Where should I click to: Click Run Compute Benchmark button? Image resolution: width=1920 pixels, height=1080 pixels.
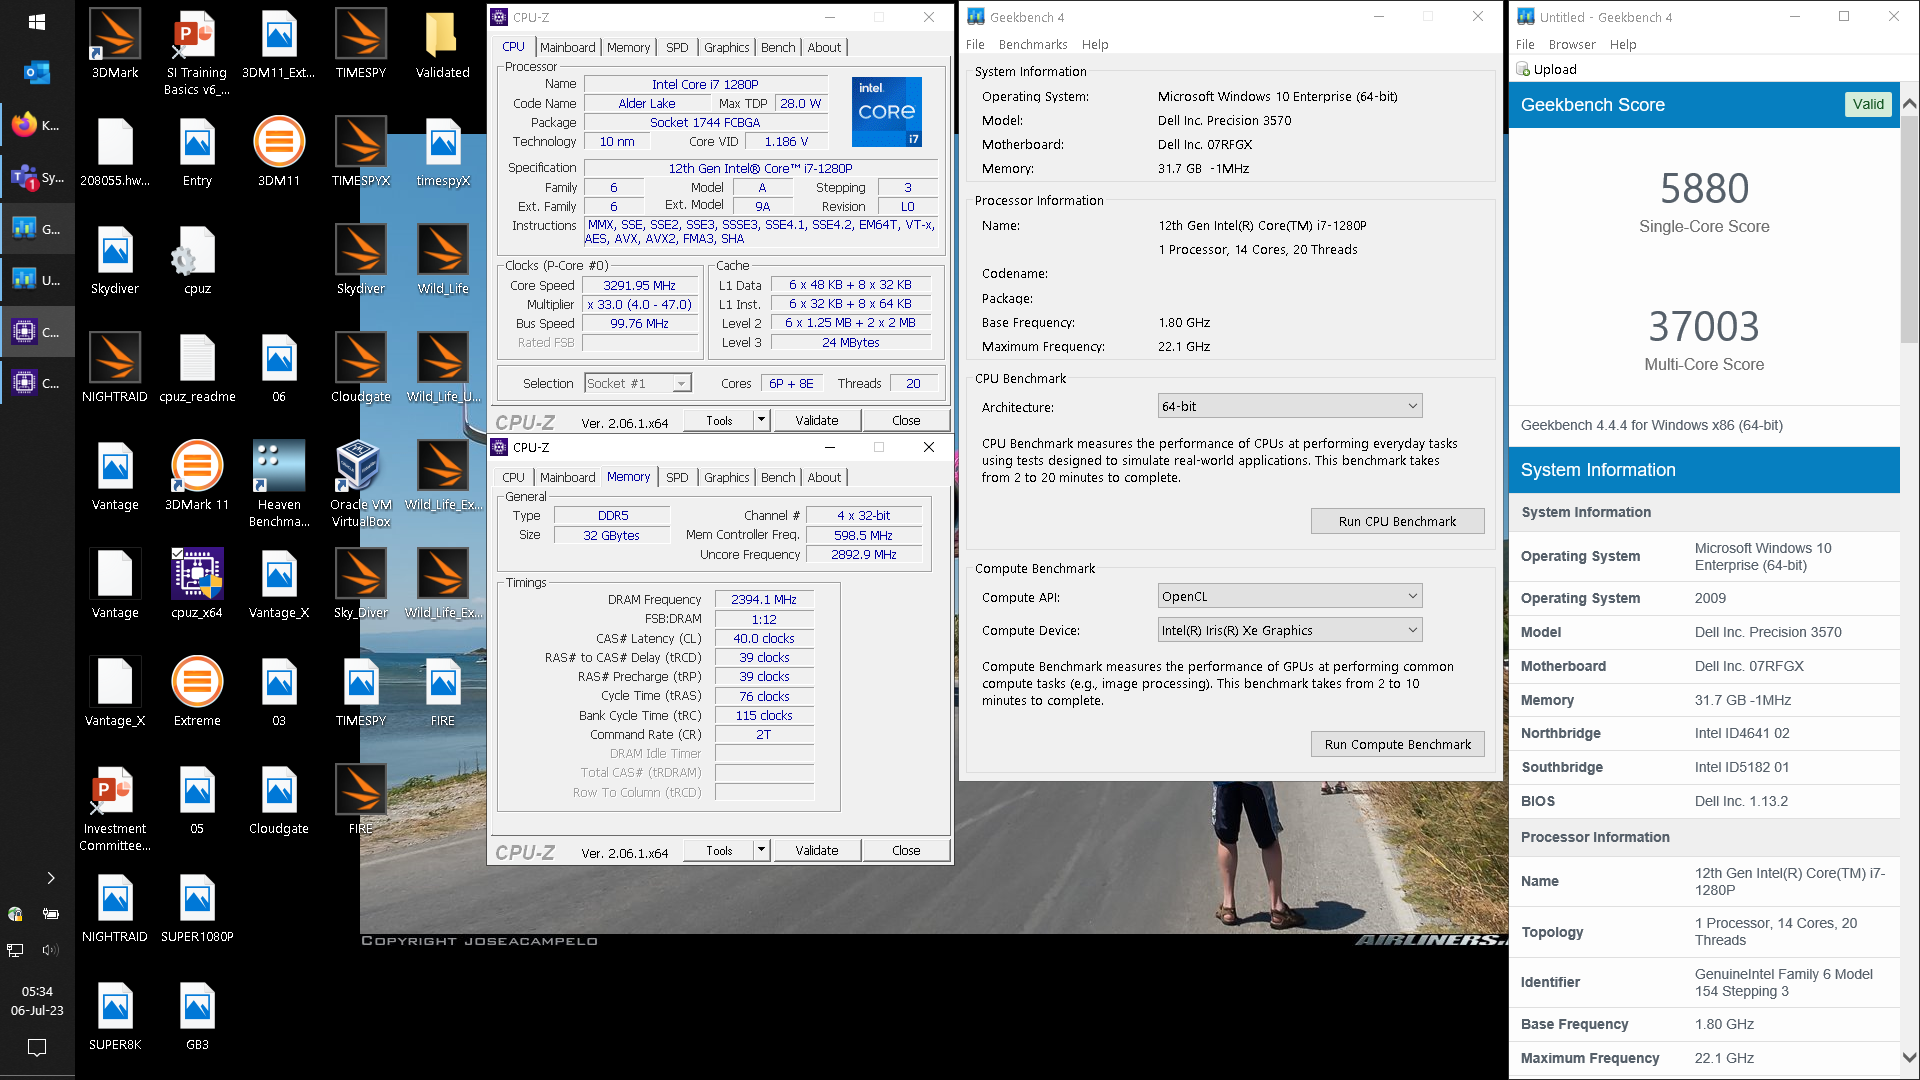pos(1397,744)
